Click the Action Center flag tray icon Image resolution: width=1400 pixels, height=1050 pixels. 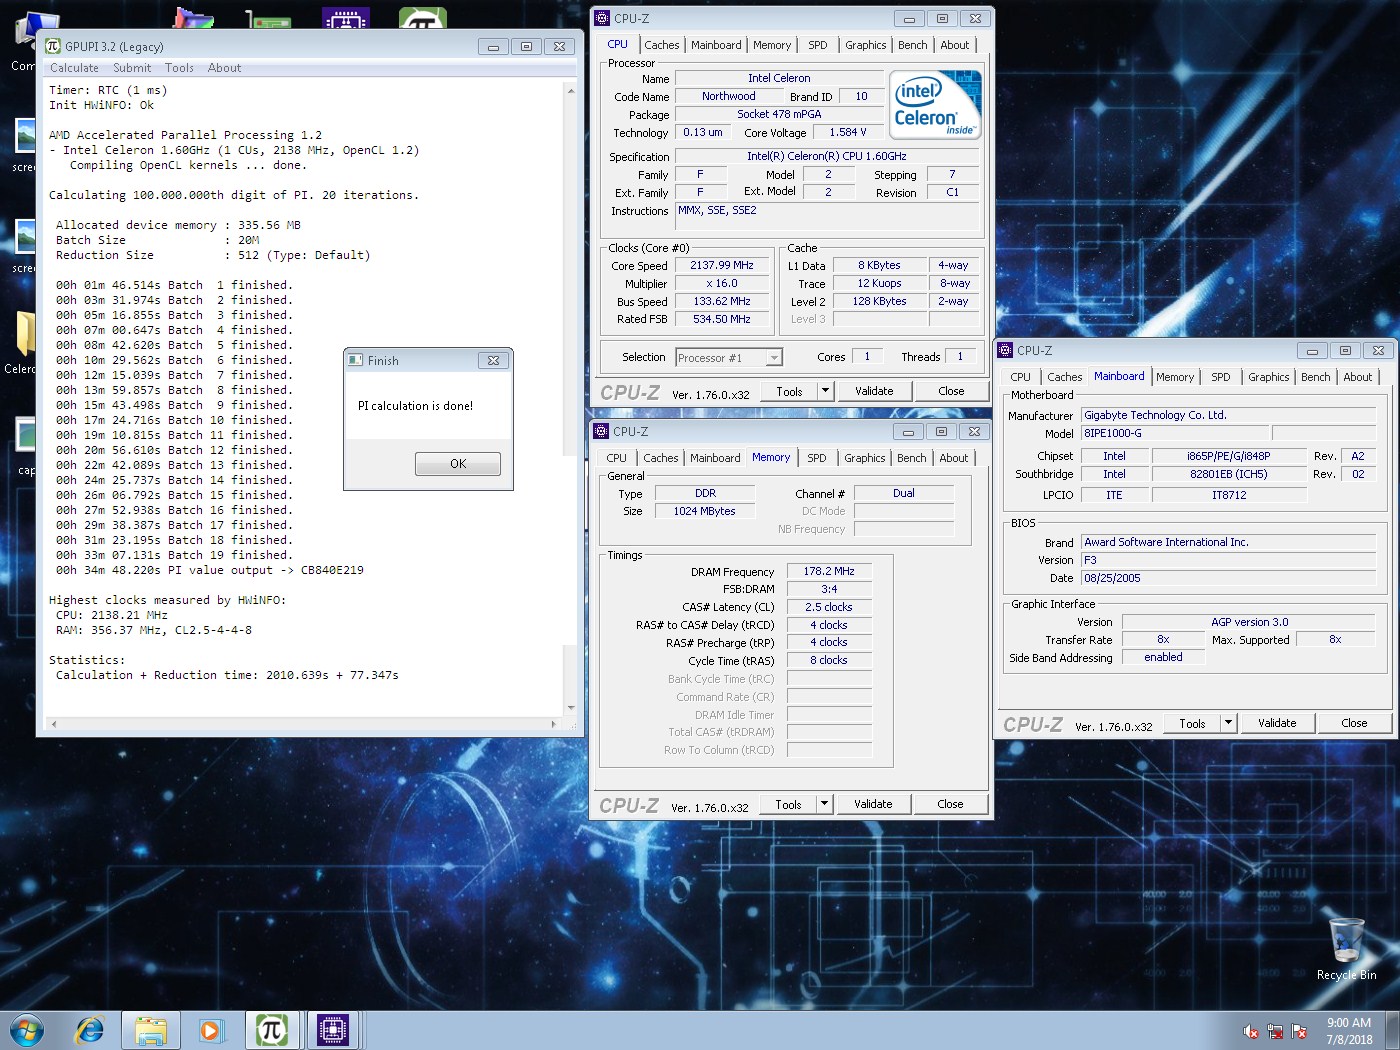point(1299,1031)
